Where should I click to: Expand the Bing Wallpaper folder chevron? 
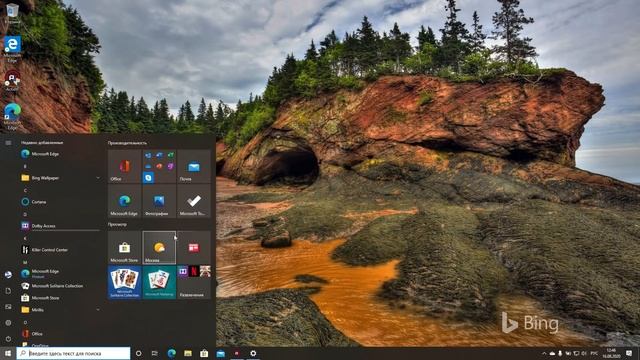pos(98,178)
